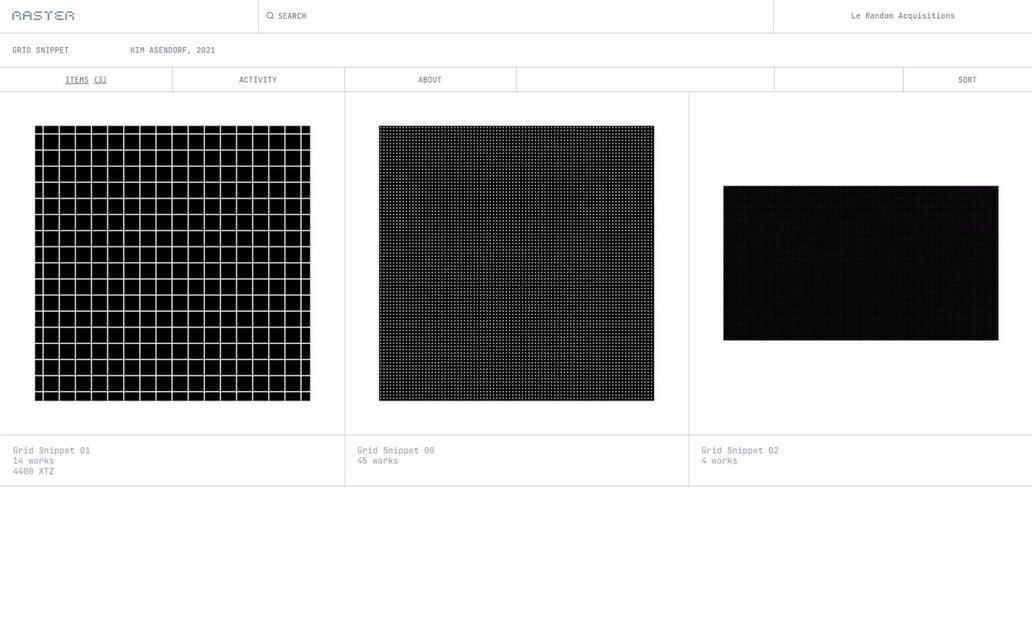Open the Grid Snippet 02 artwork thumbnail
Screen dimensions: 1032x642
point(860,263)
